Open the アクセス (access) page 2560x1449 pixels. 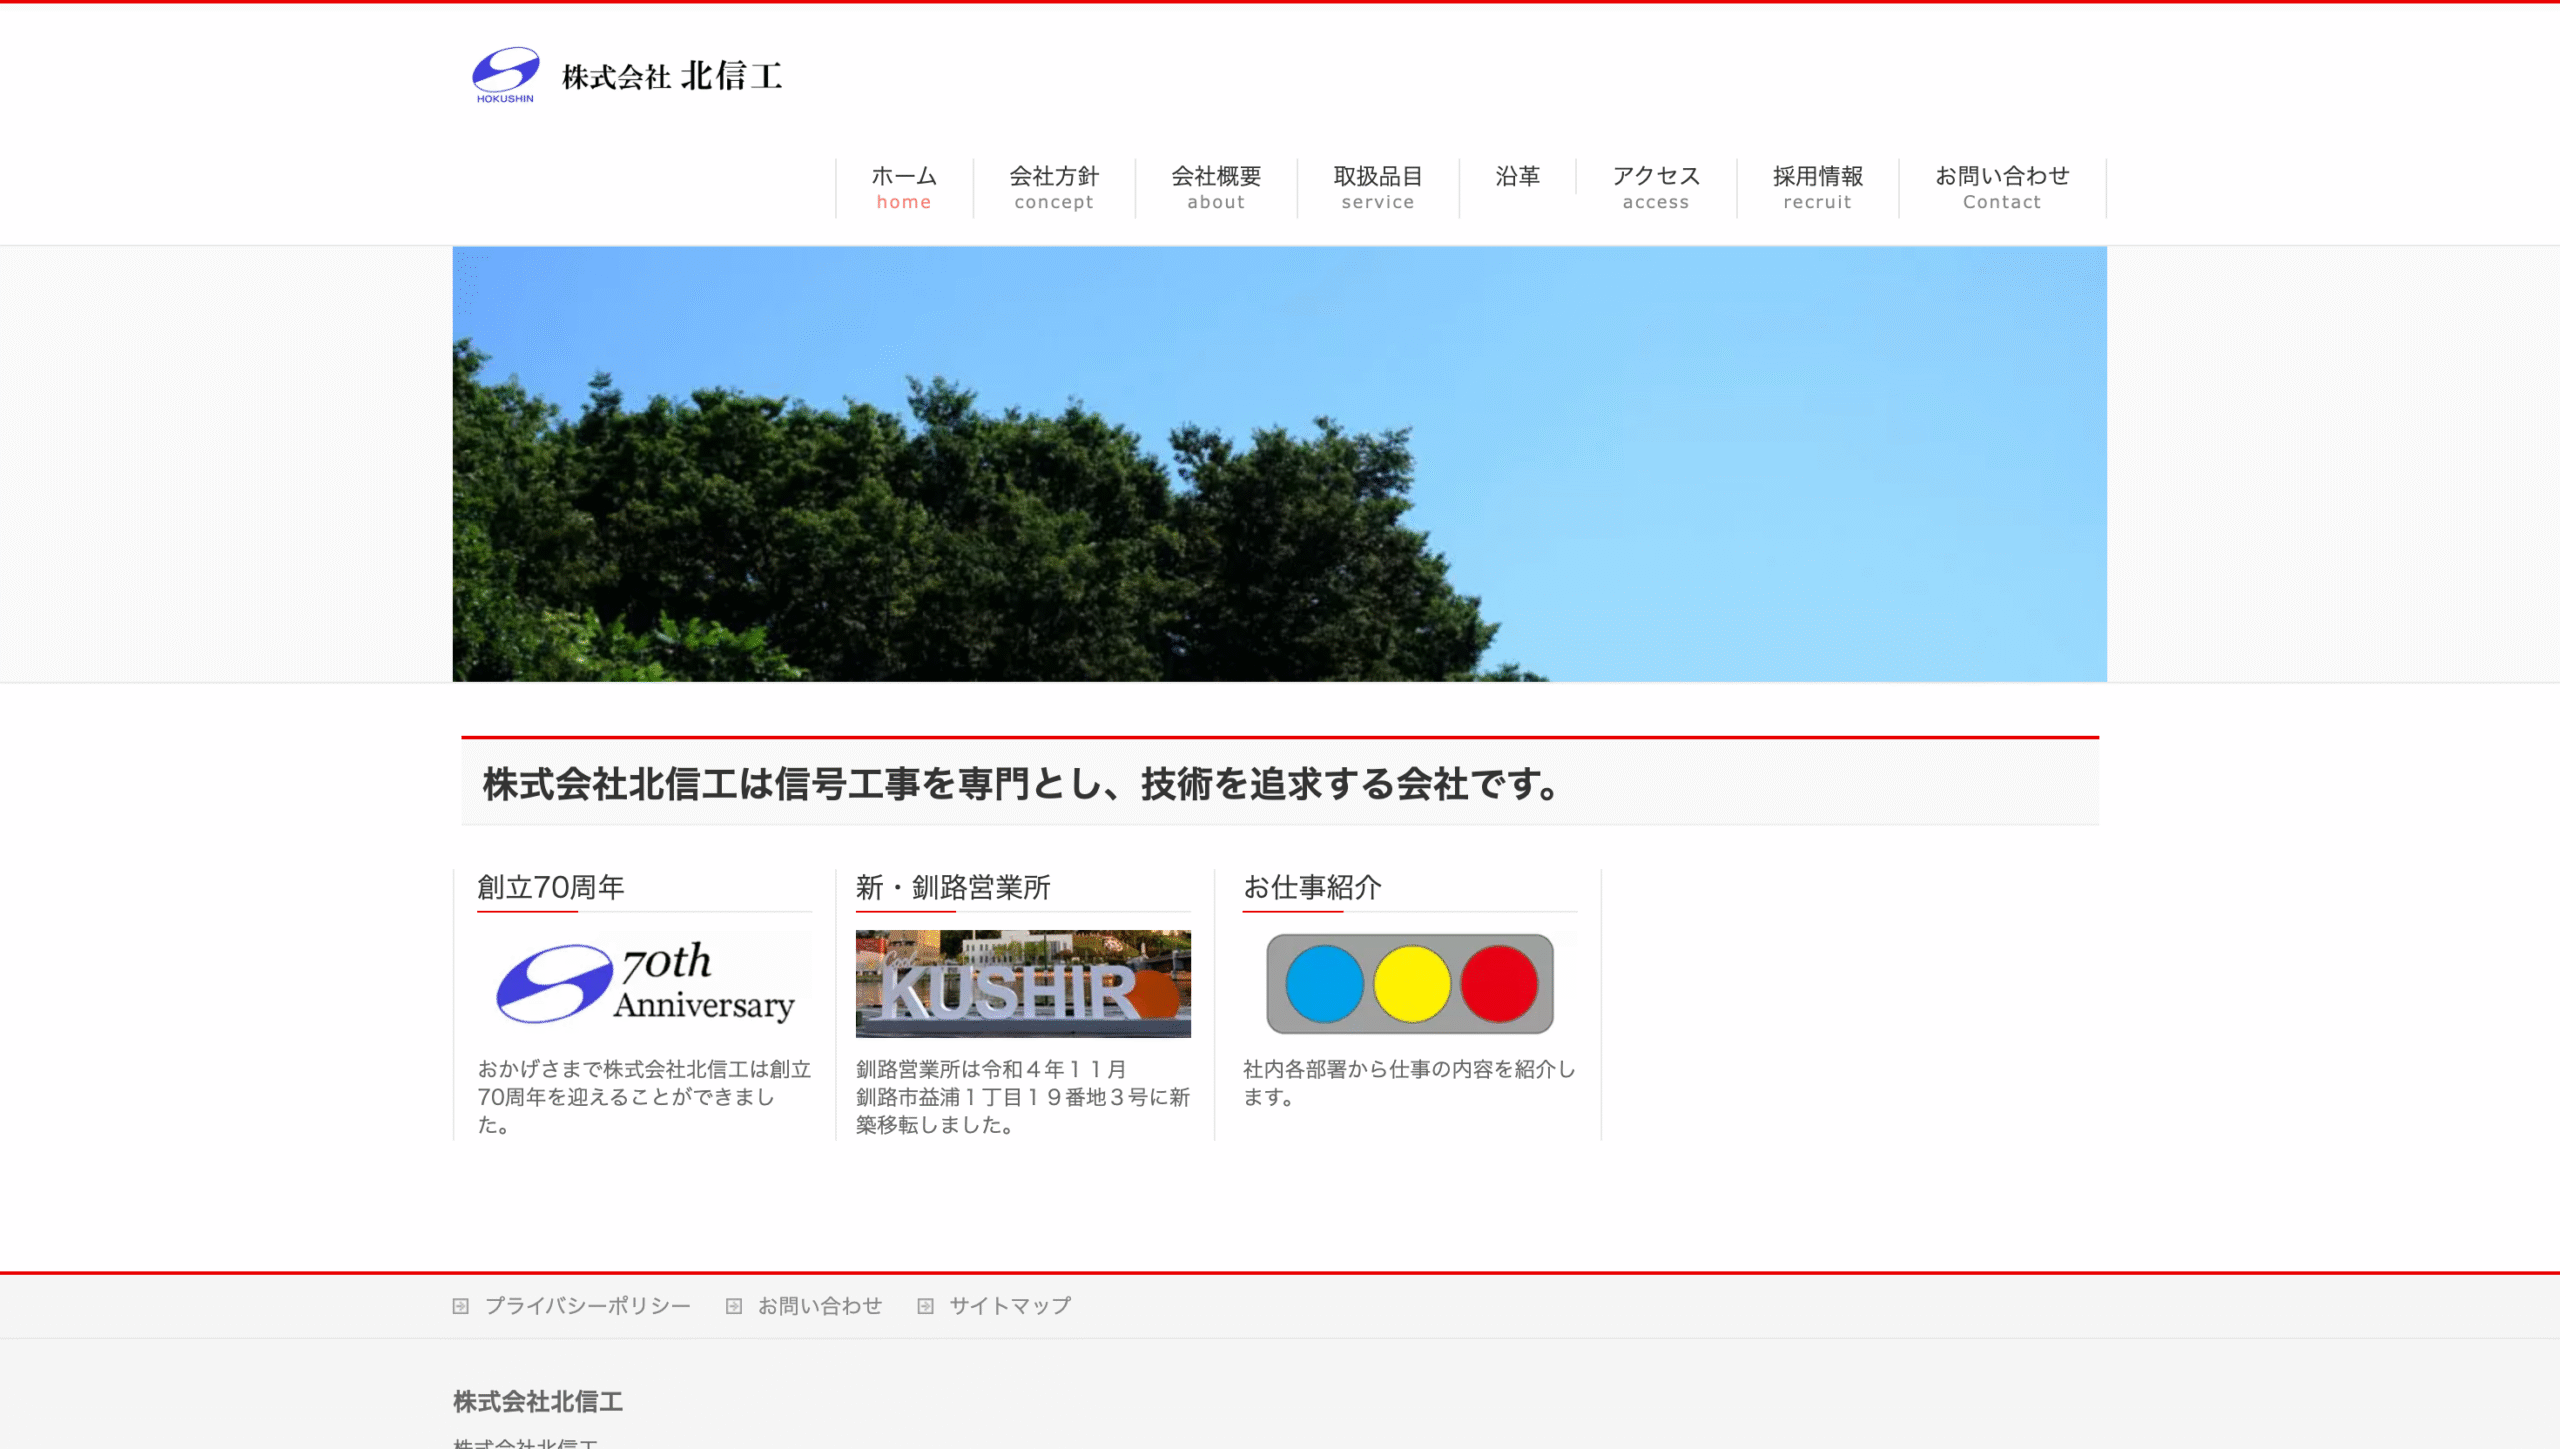[1655, 188]
